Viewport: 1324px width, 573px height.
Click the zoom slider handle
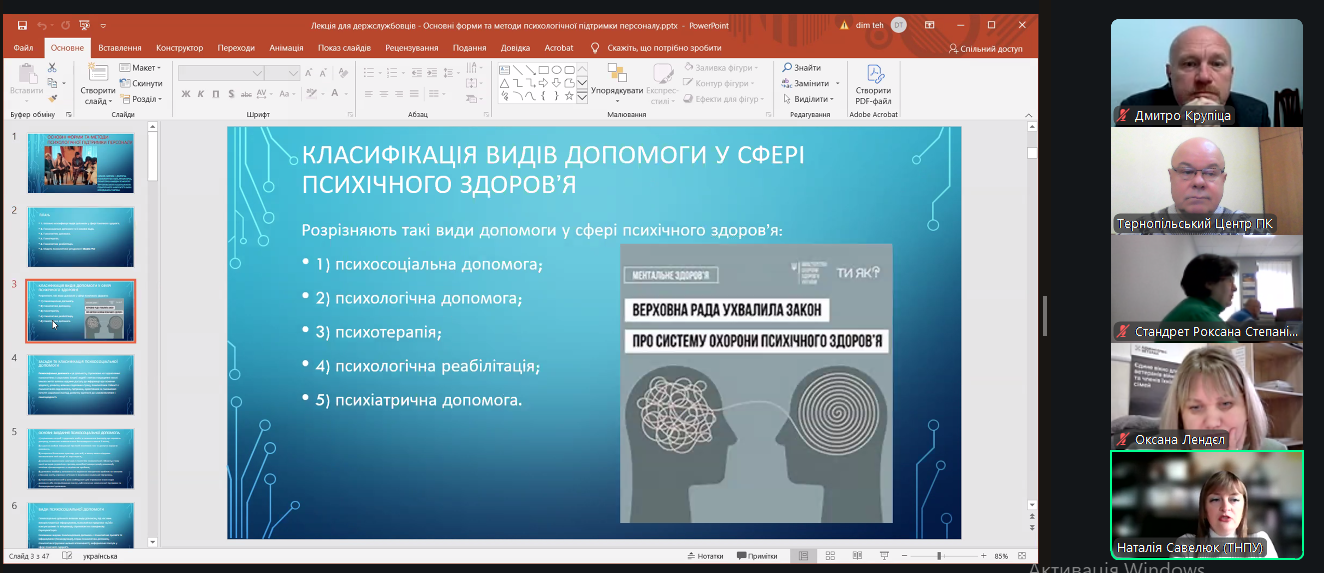tap(938, 556)
